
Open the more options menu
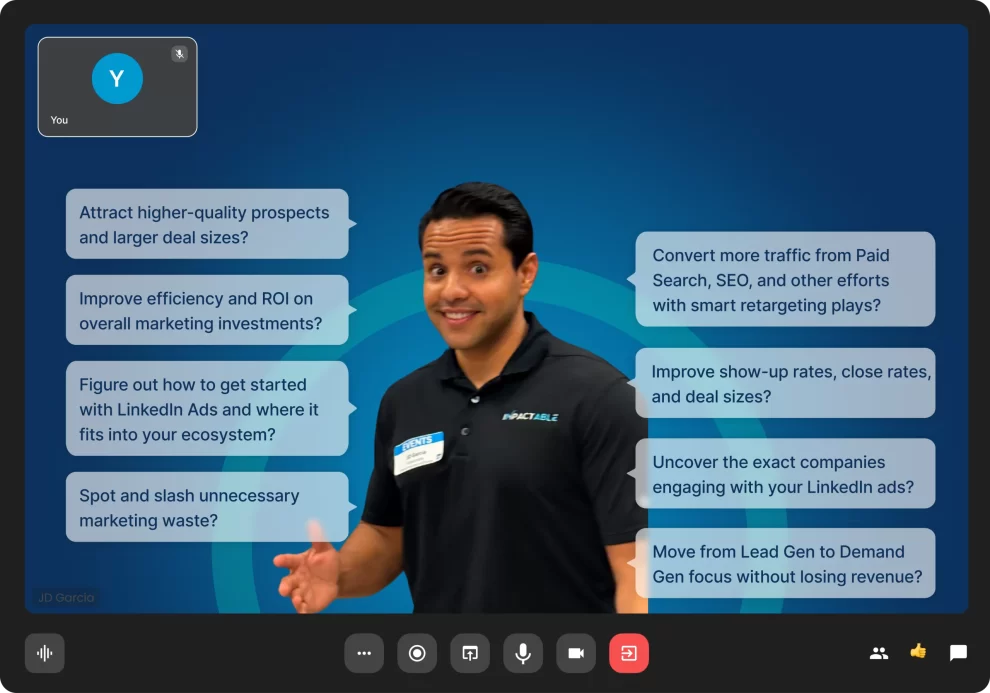(364, 653)
